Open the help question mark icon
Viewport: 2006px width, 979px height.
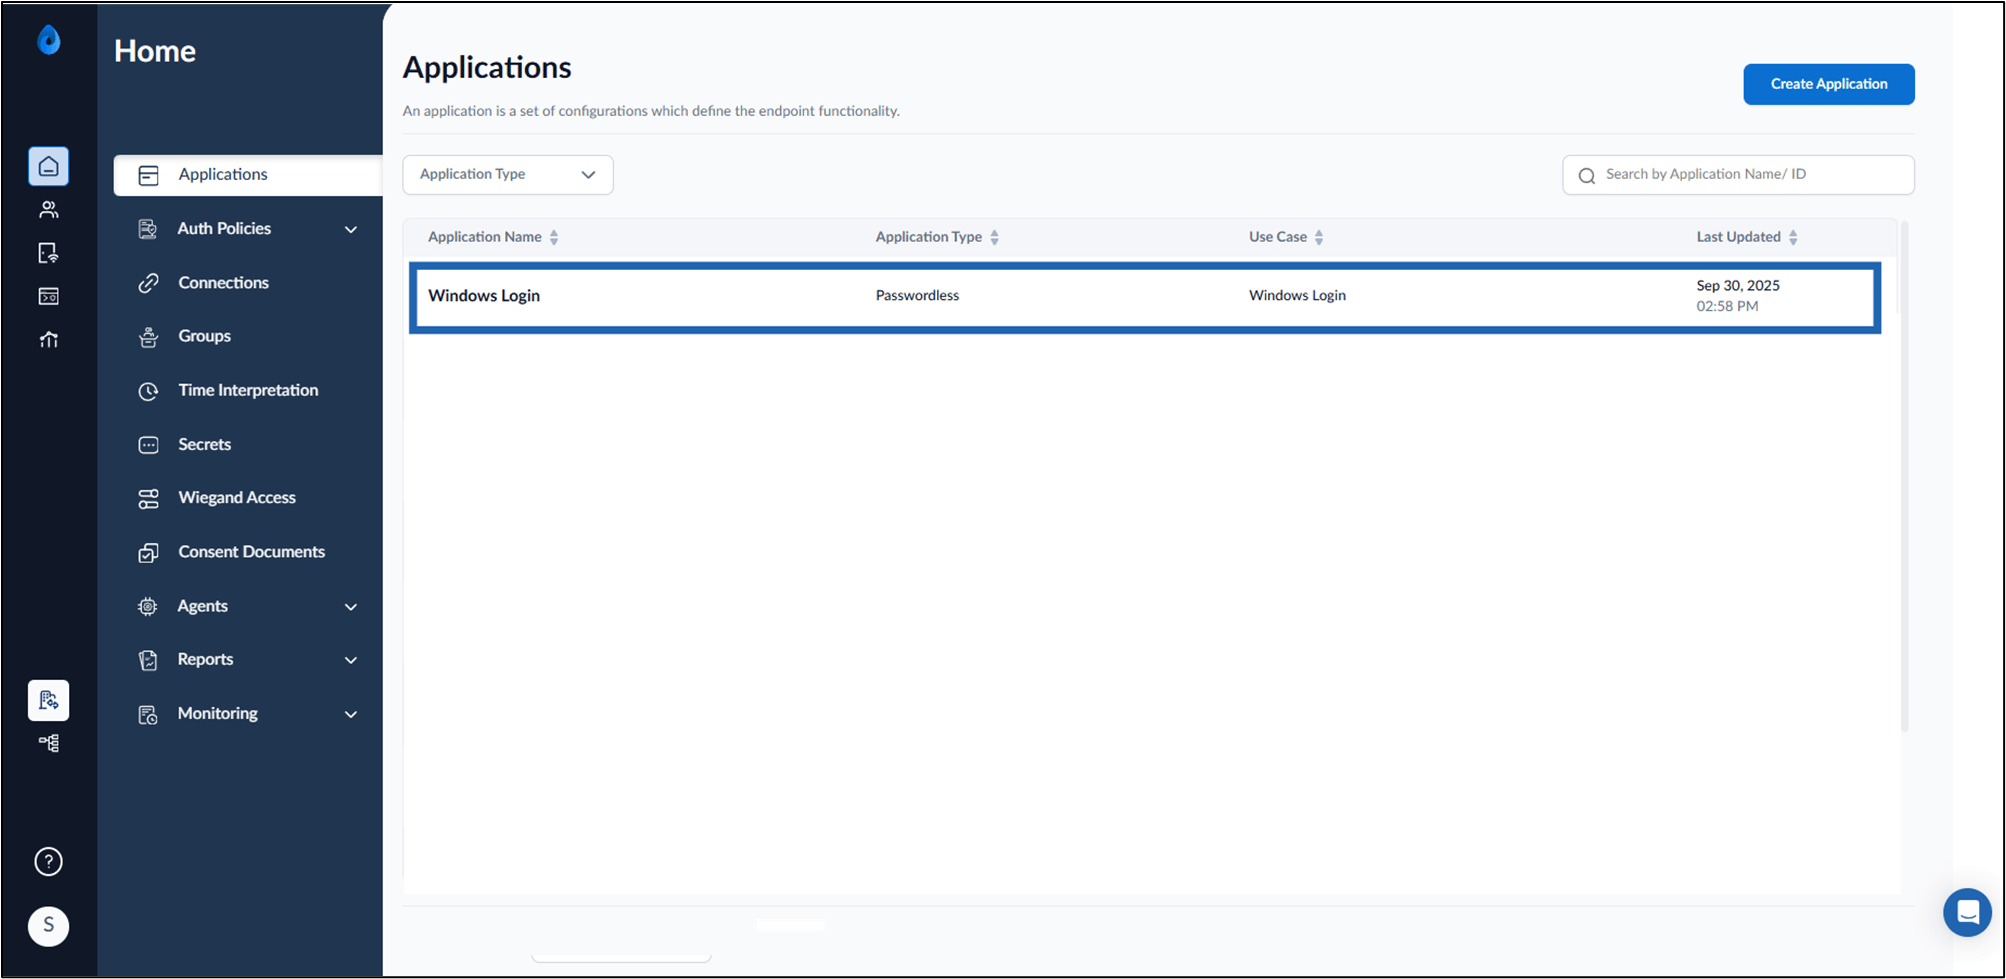[49, 861]
